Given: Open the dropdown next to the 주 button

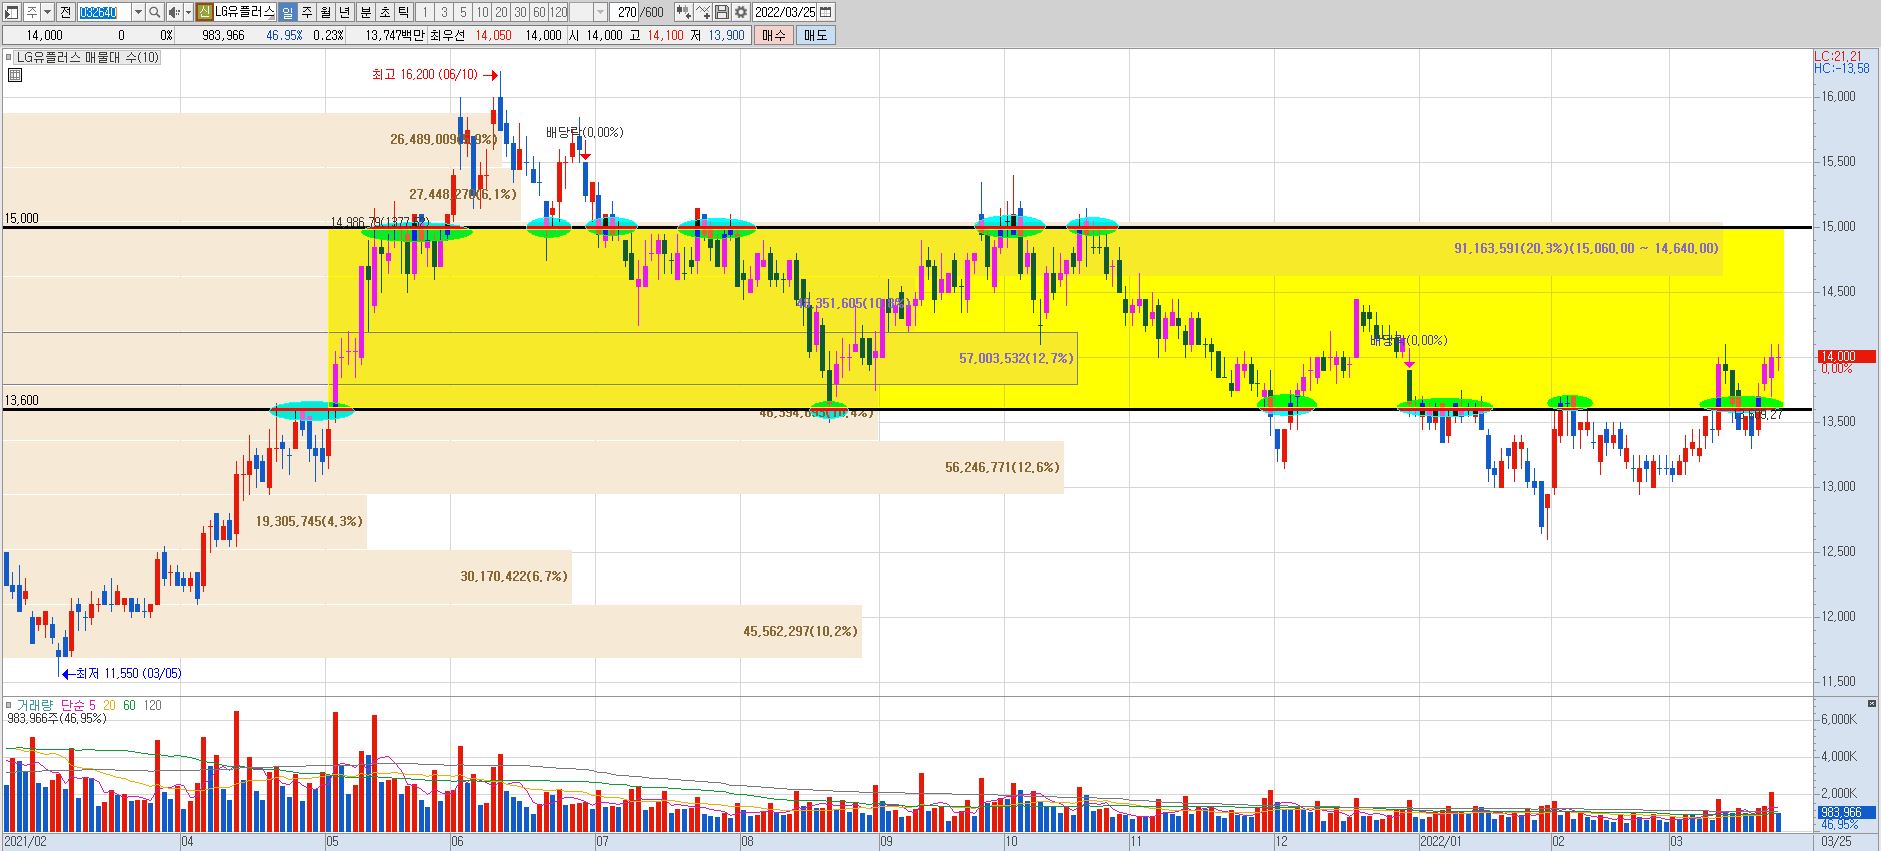Looking at the screenshot, I should click(47, 12).
